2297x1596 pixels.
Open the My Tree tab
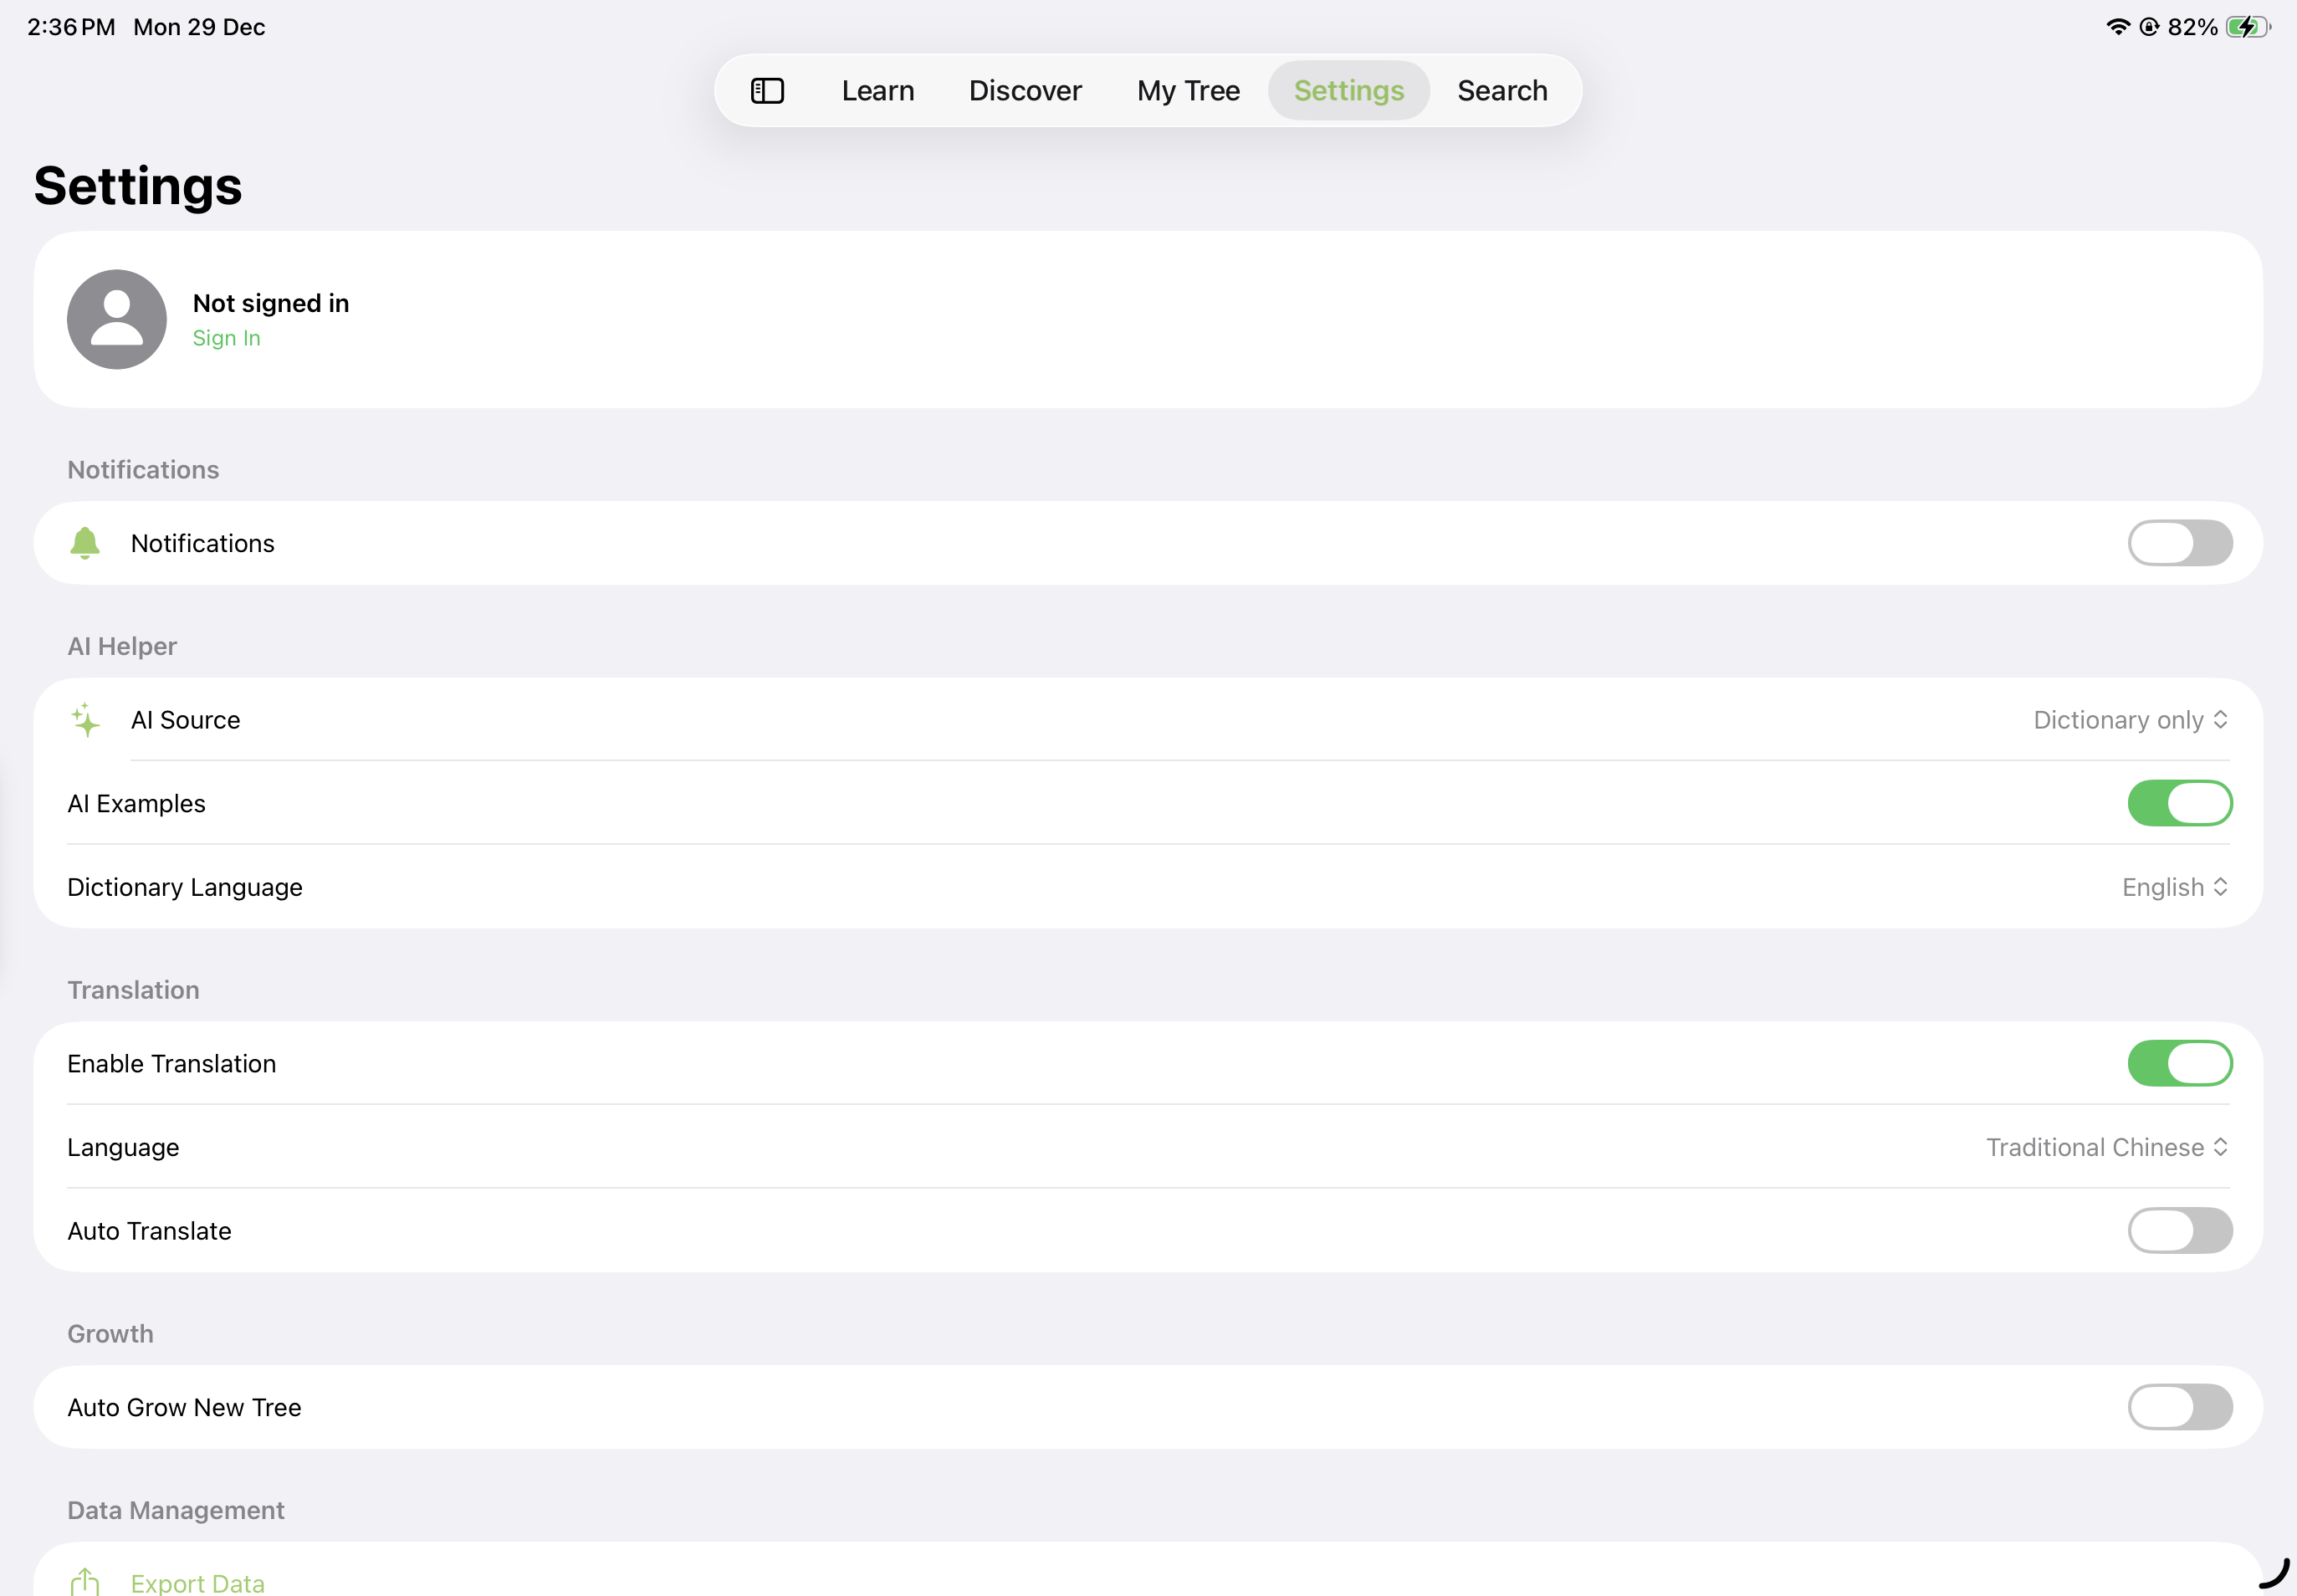click(1188, 91)
